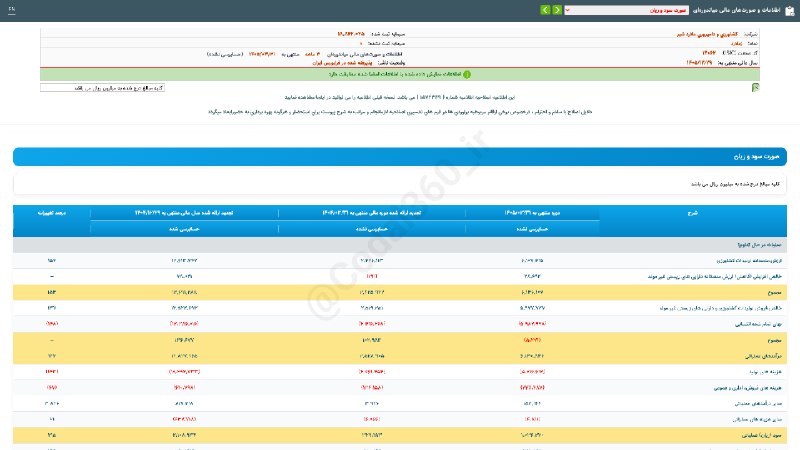This screenshot has height=450, width=800.
Task: Select the درآمدهای عملیاتی row label
Action: tap(764, 356)
